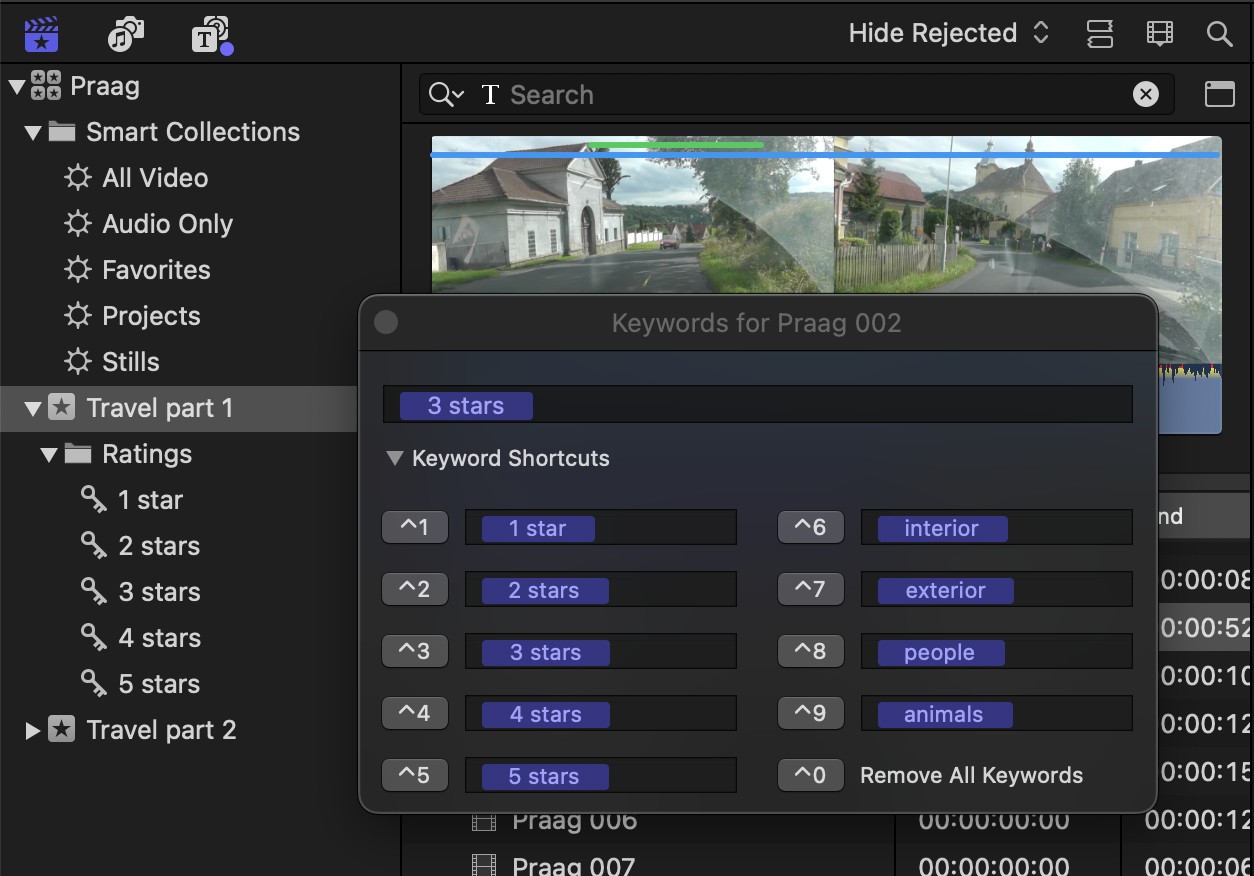
Task: Collapse the Keyword Shortcuts disclosure triangle
Action: coord(395,458)
